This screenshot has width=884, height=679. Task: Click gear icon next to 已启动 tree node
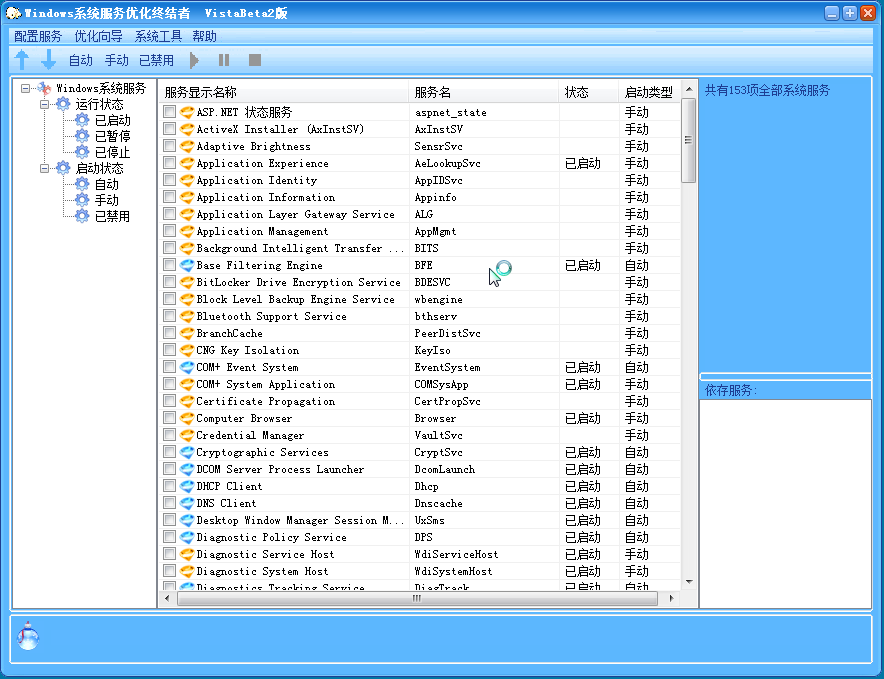(x=82, y=120)
